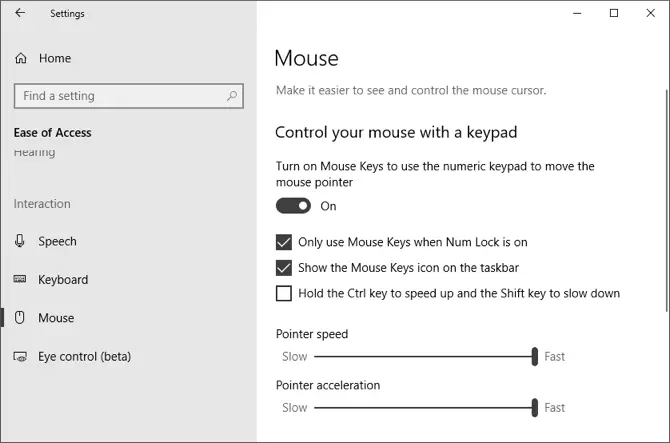Click the Pointer acceleration label

pos(328,385)
